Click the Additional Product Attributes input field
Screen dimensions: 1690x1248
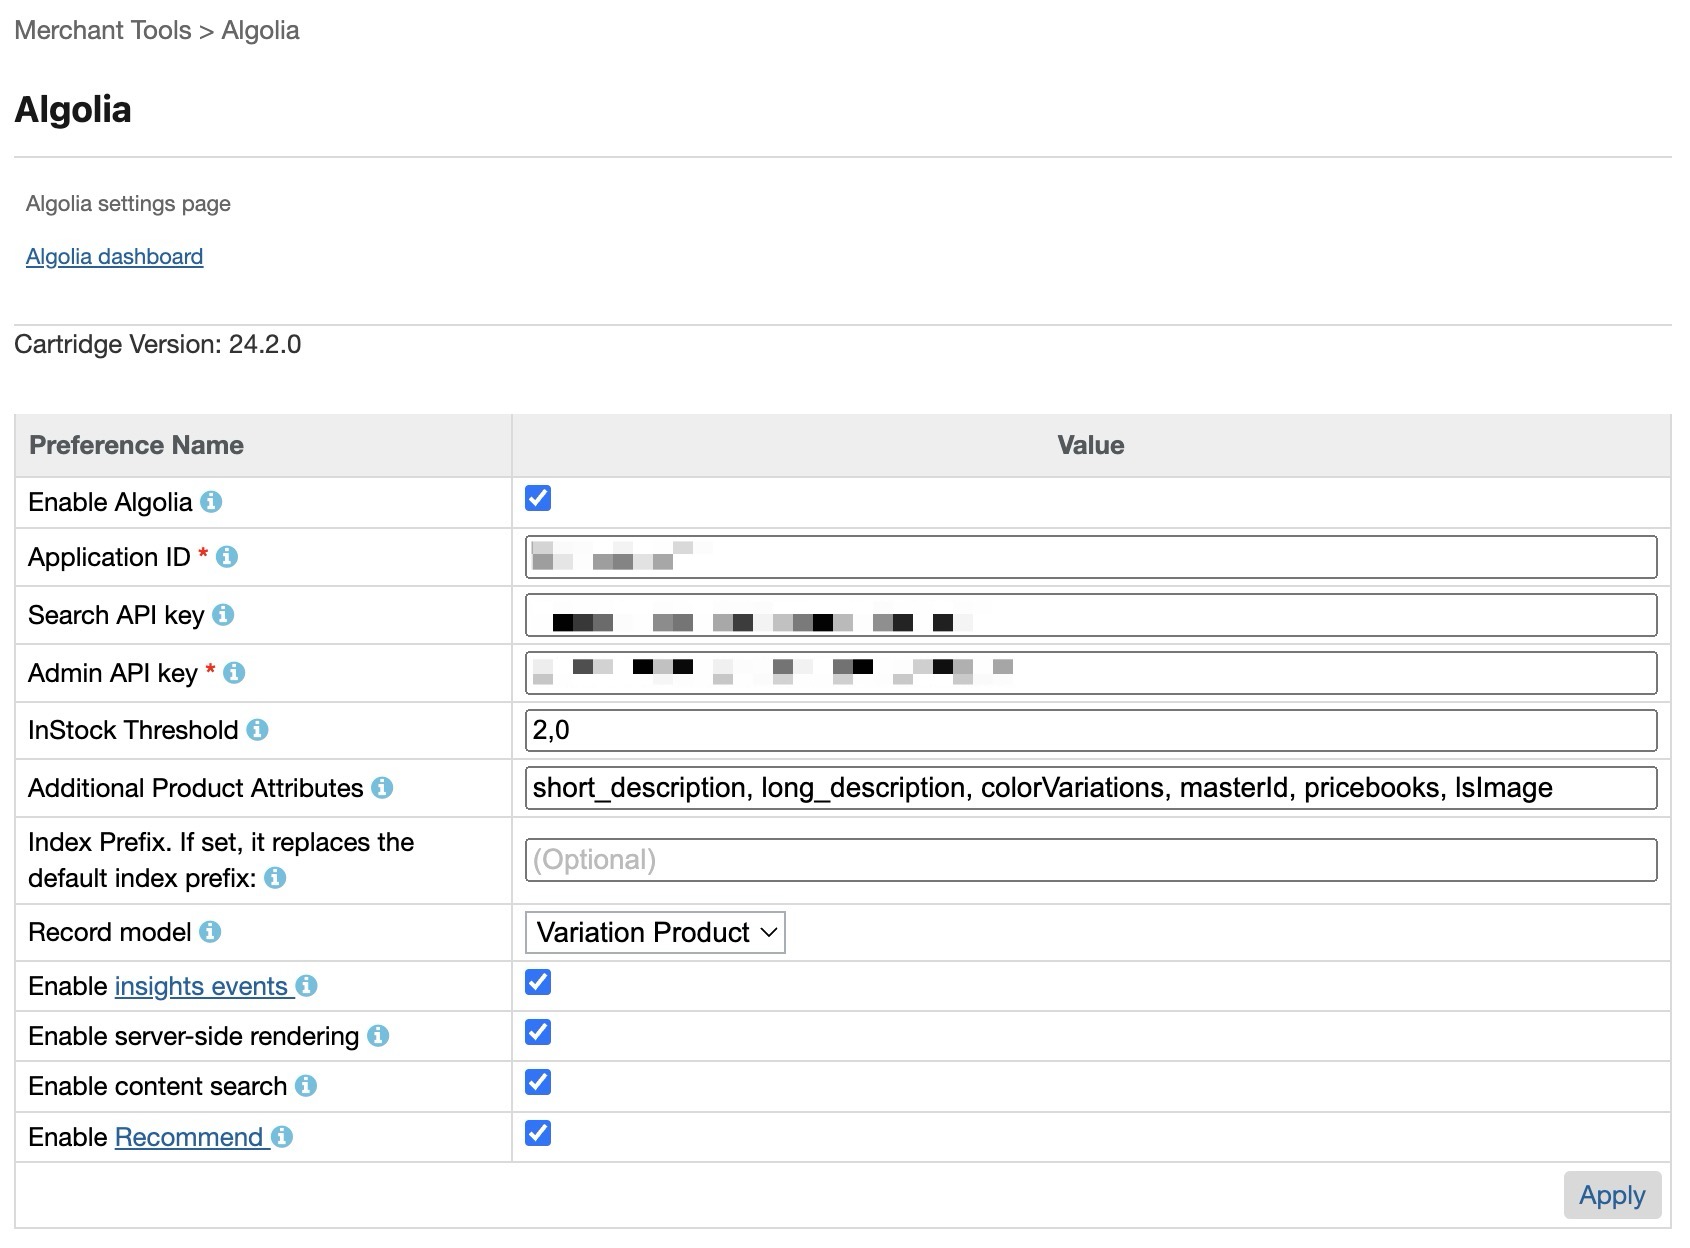tap(1091, 788)
